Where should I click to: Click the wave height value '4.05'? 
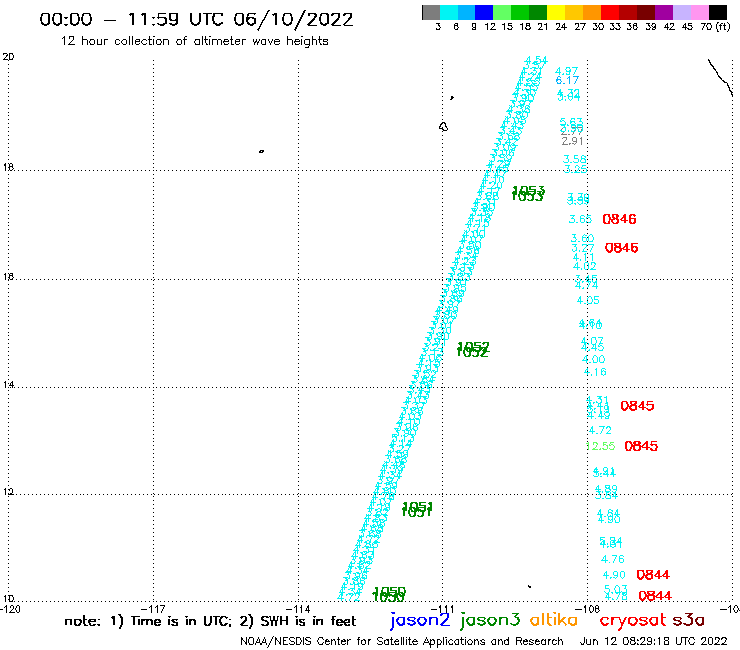tap(588, 300)
